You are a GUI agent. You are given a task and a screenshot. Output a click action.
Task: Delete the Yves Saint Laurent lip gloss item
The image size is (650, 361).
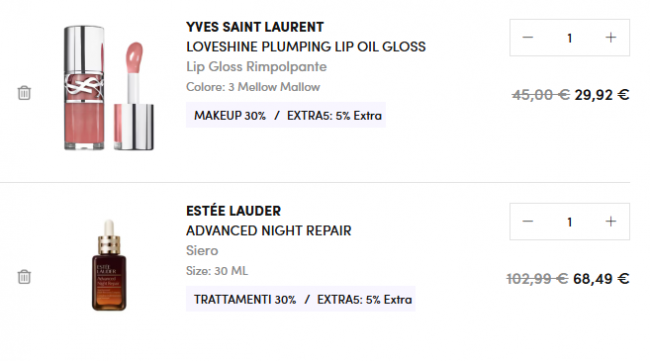[x=24, y=93]
